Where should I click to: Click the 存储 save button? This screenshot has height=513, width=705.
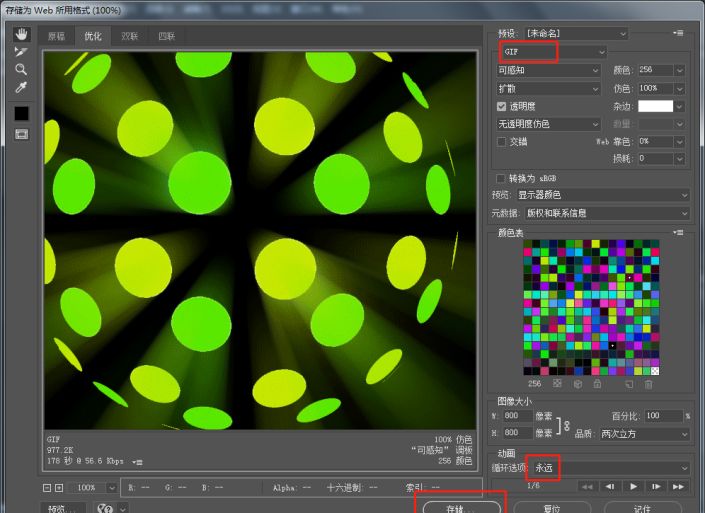(461, 507)
